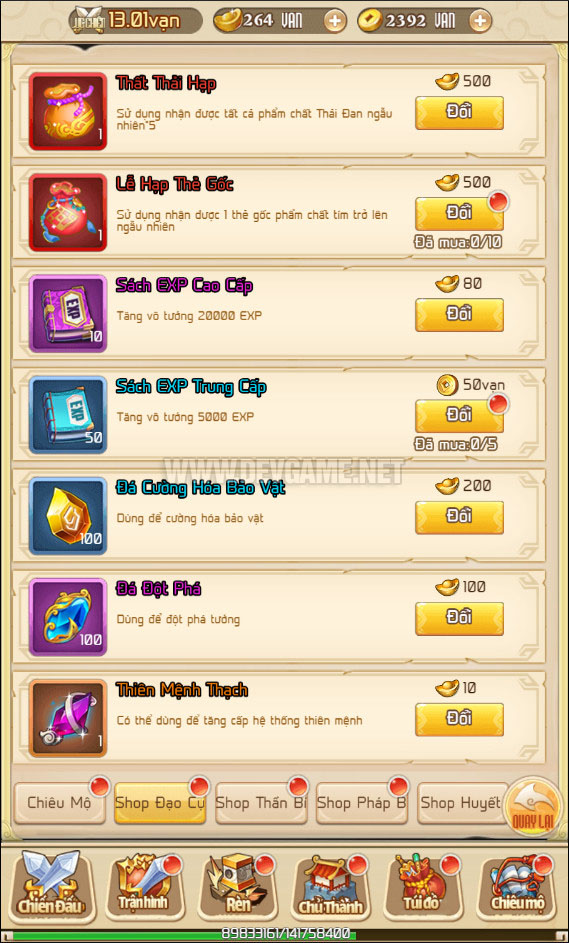Image resolution: width=569 pixels, height=943 pixels.
Task: Select the Thiên Mệnh Thạch item icon
Action: point(67,718)
